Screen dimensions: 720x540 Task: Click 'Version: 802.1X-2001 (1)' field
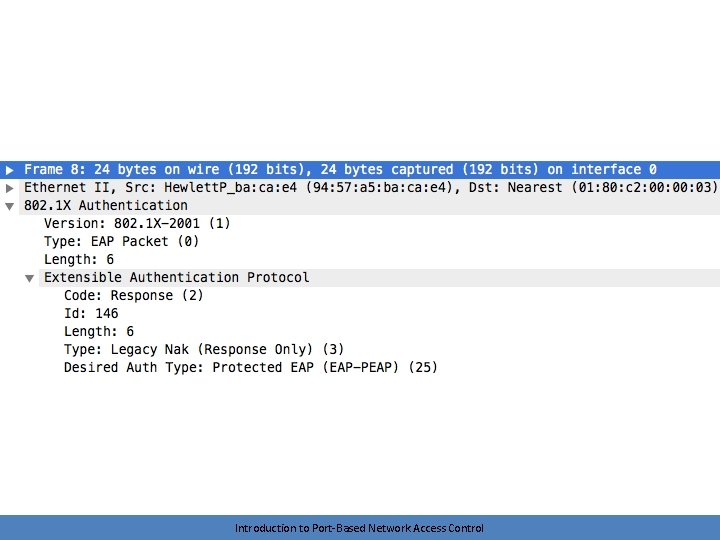coord(137,223)
